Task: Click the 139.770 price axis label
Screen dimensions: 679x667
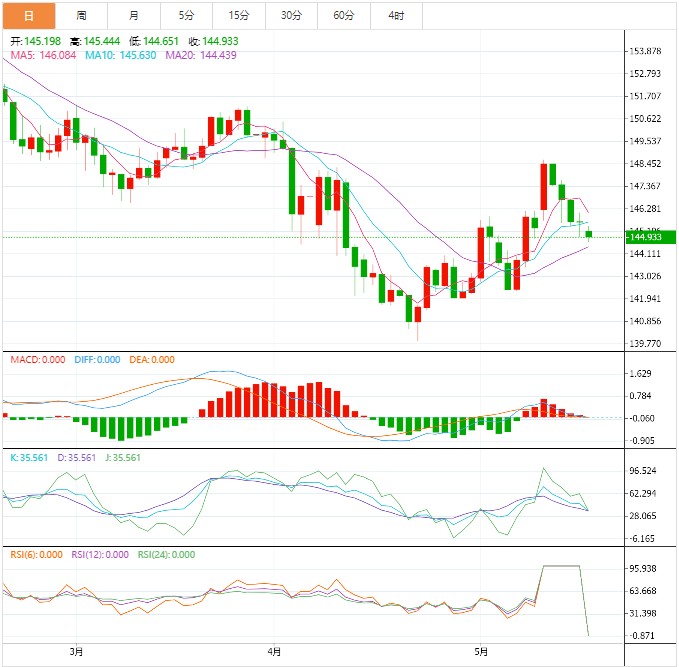Action: pyautogui.click(x=645, y=344)
